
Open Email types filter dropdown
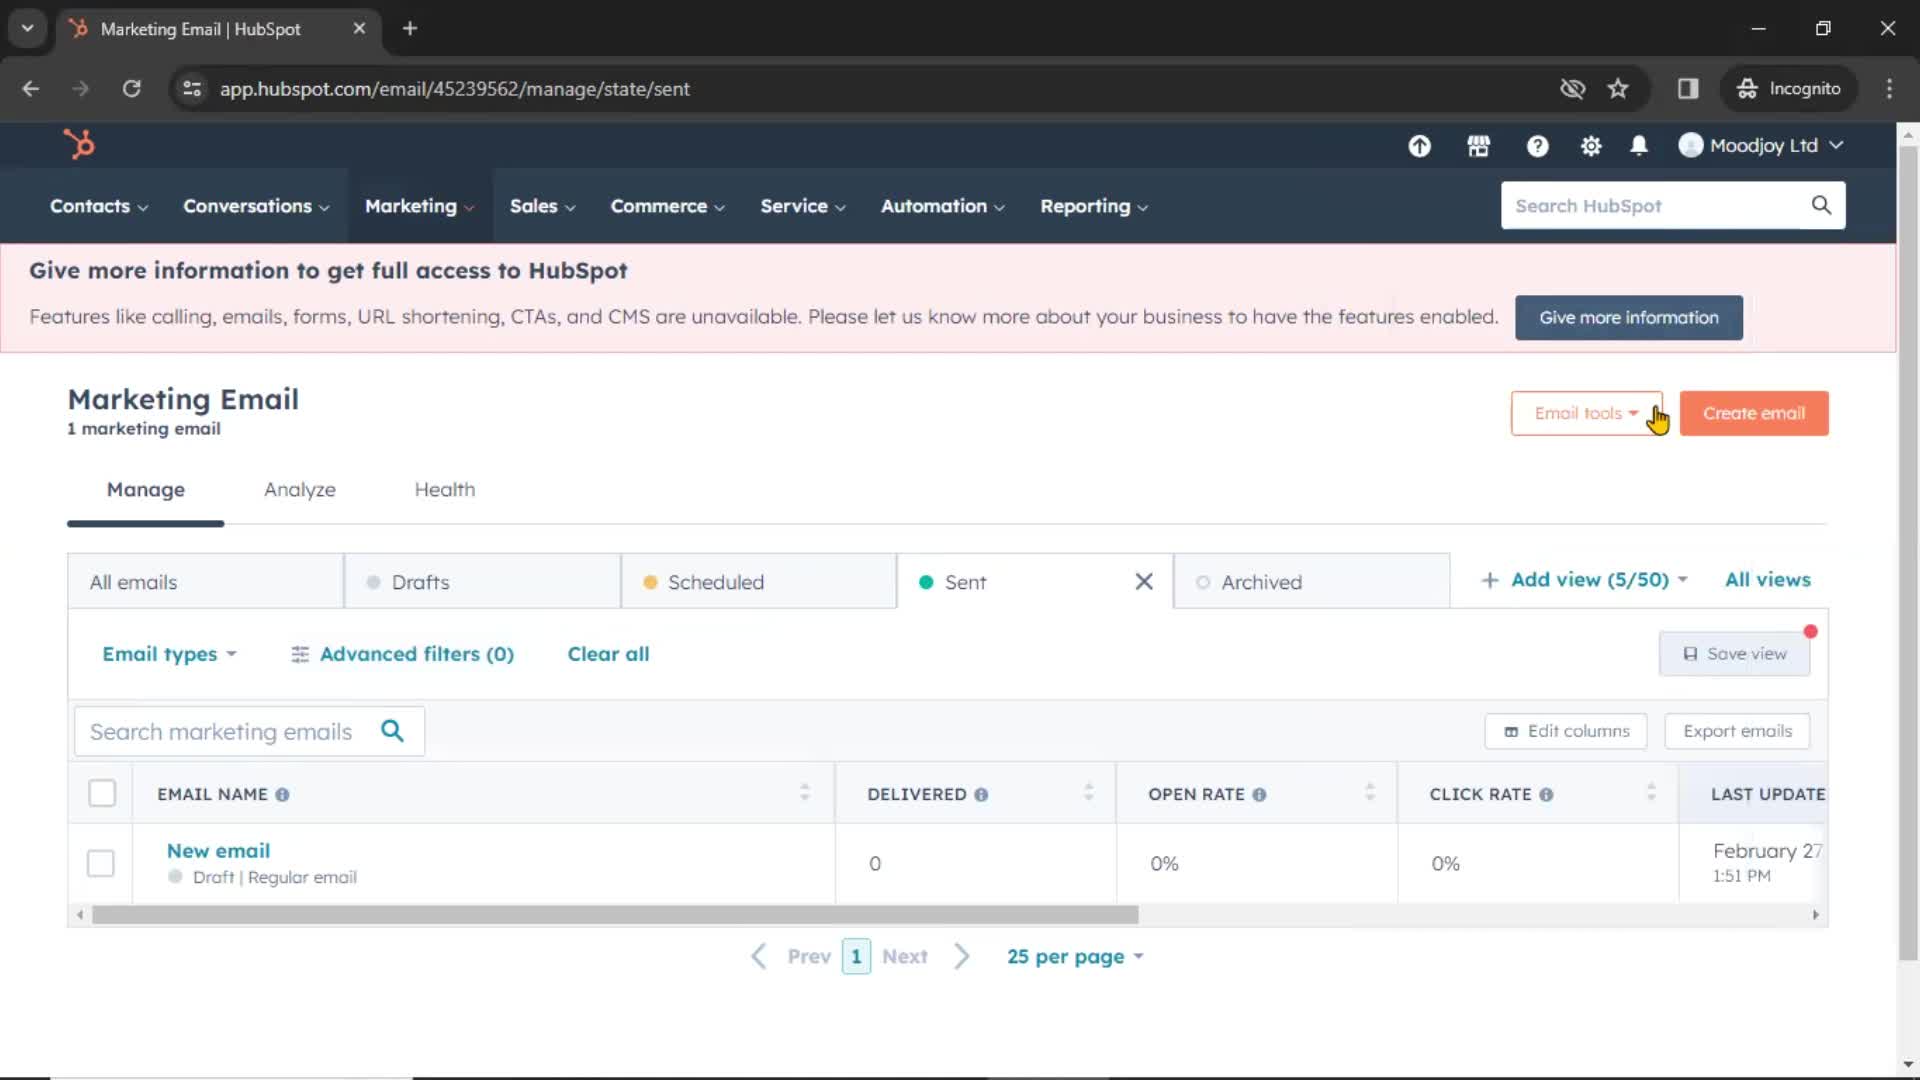point(169,654)
